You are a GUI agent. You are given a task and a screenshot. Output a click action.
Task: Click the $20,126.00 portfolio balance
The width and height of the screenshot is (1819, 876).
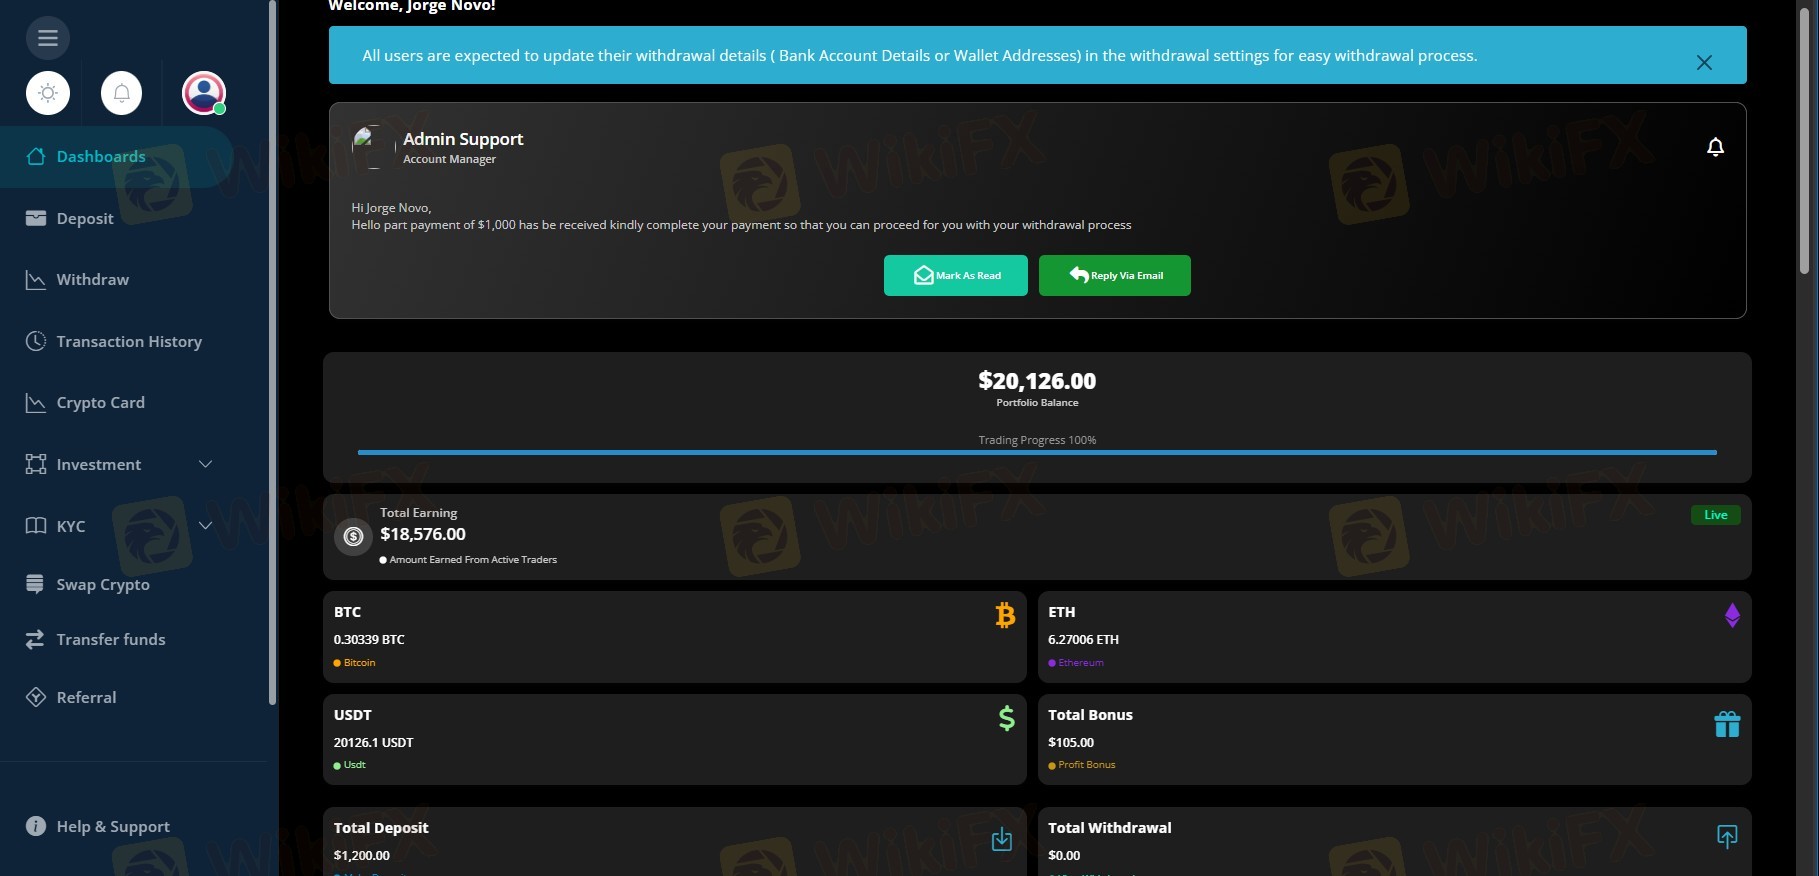point(1037,381)
